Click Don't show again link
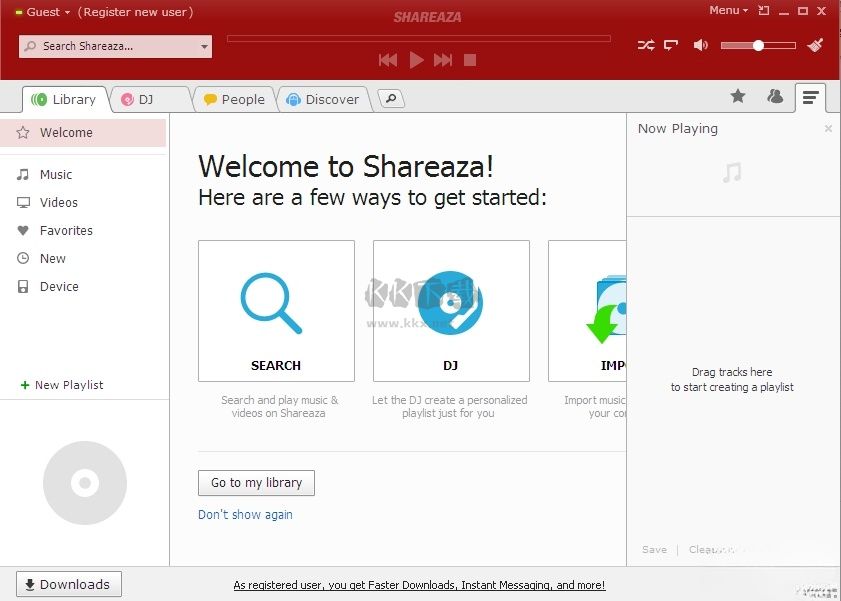Viewport: 841px width, 601px height. point(245,515)
